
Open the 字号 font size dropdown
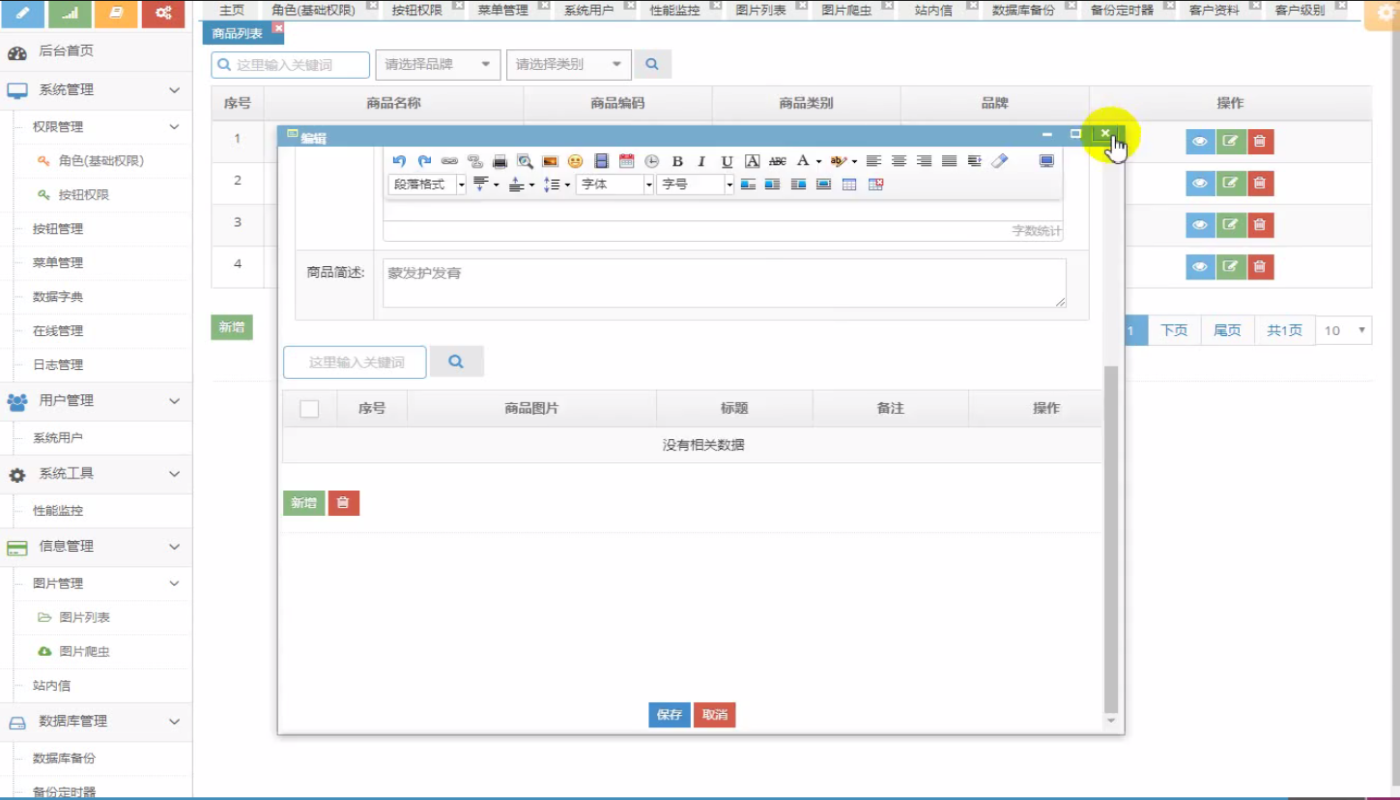[695, 185]
